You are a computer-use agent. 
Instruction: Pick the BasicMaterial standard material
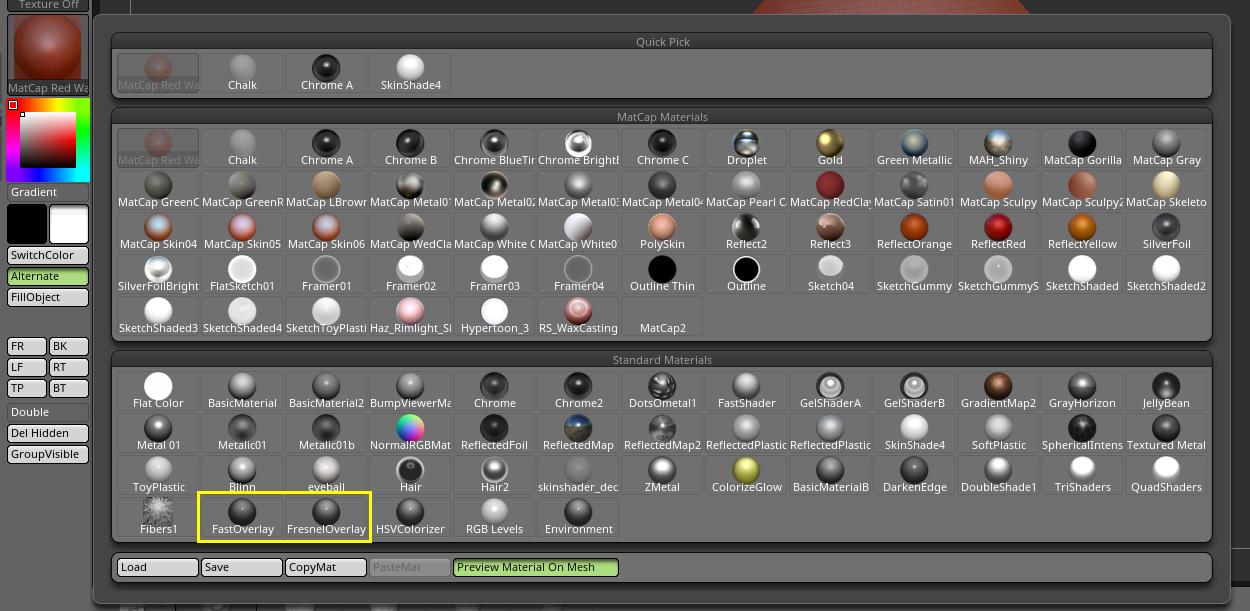242,391
